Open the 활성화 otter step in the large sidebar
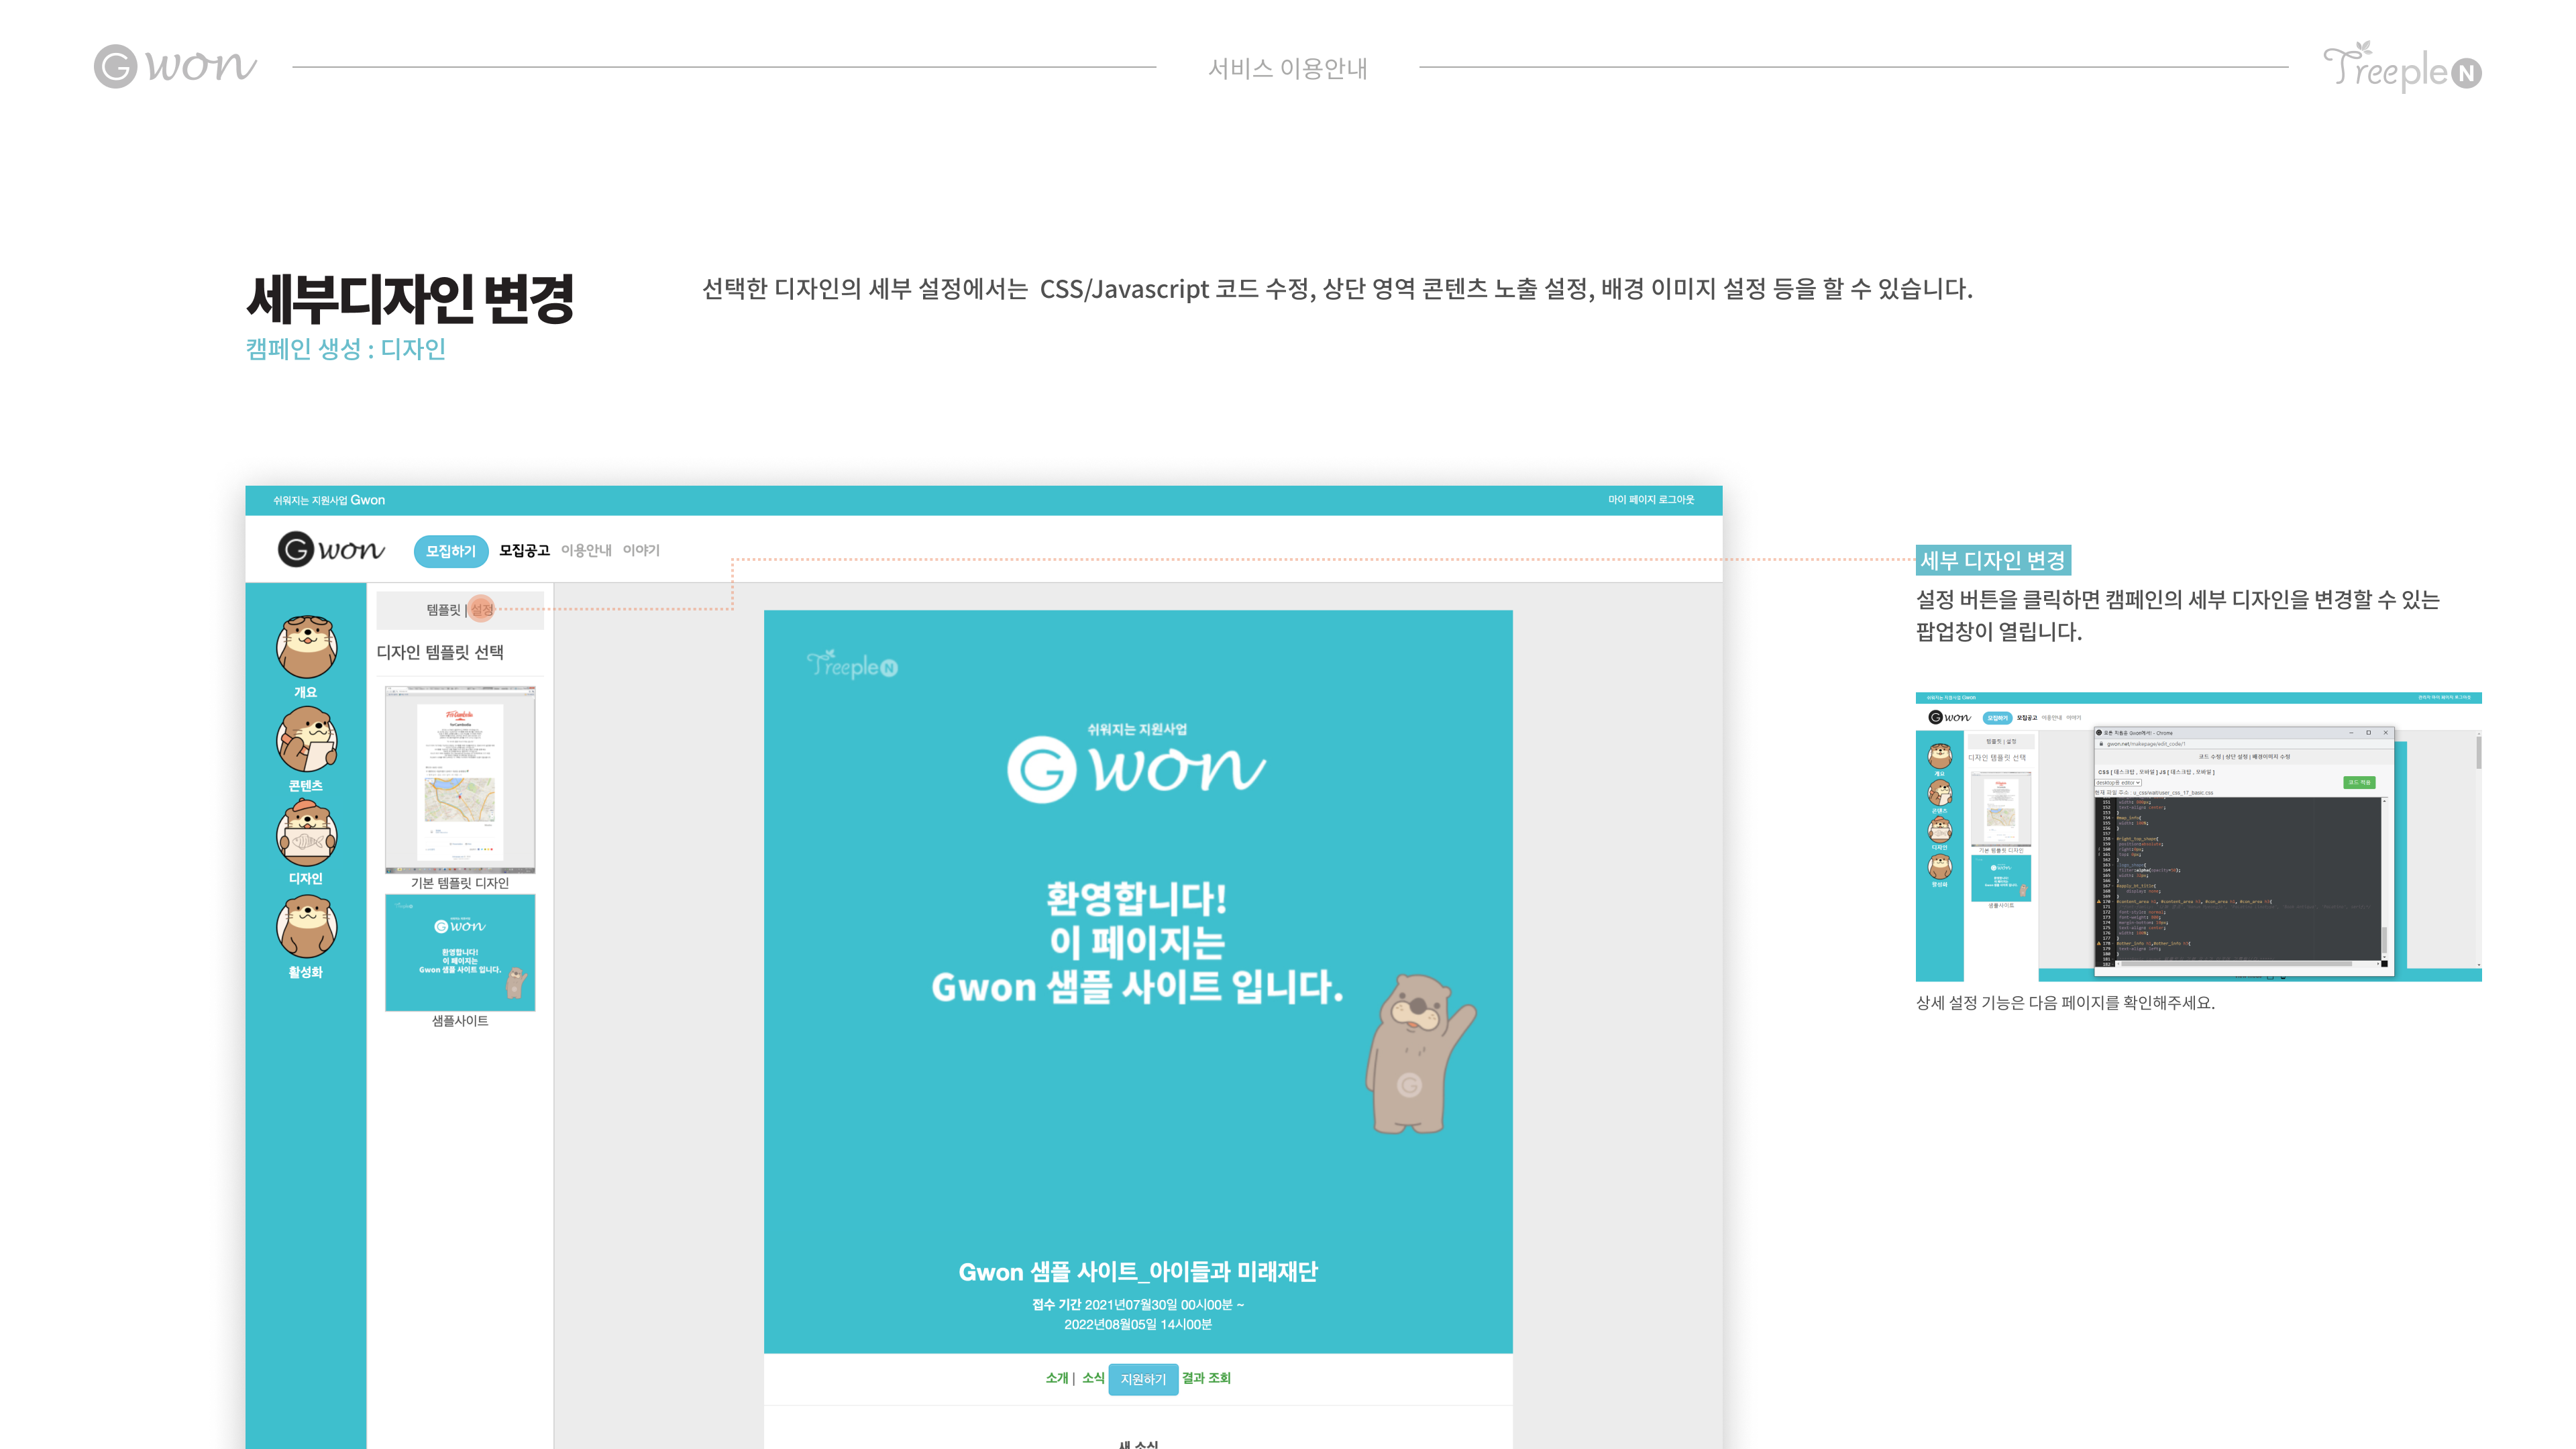 pos(306,937)
